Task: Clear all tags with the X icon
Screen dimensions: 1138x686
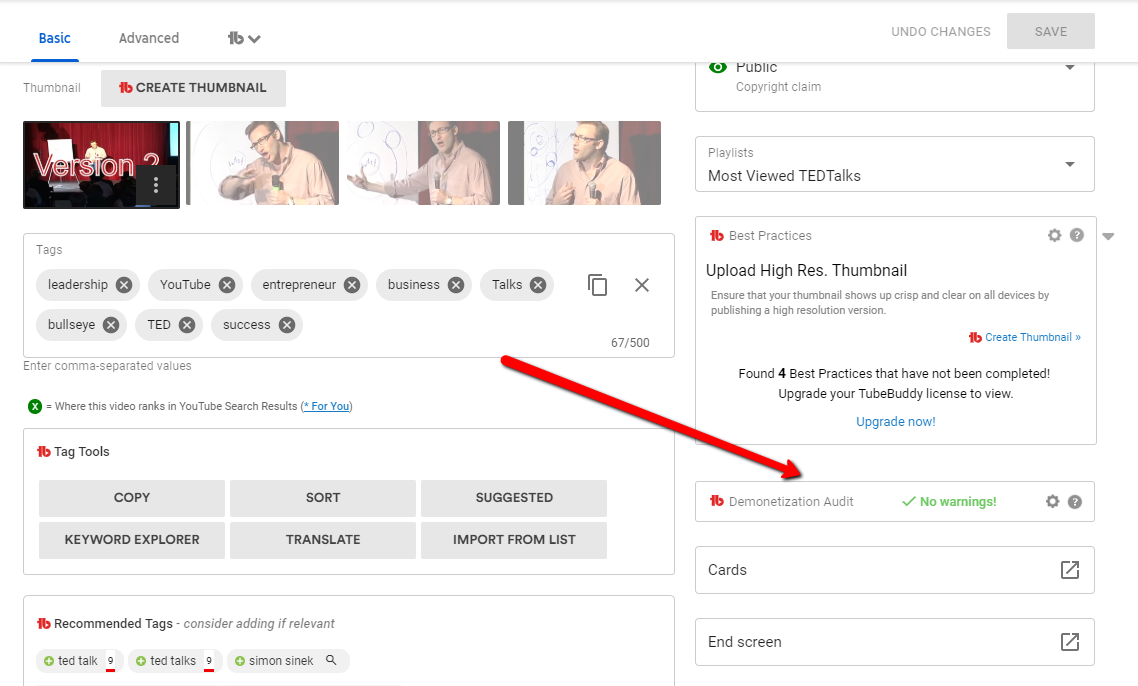Action: 642,285
